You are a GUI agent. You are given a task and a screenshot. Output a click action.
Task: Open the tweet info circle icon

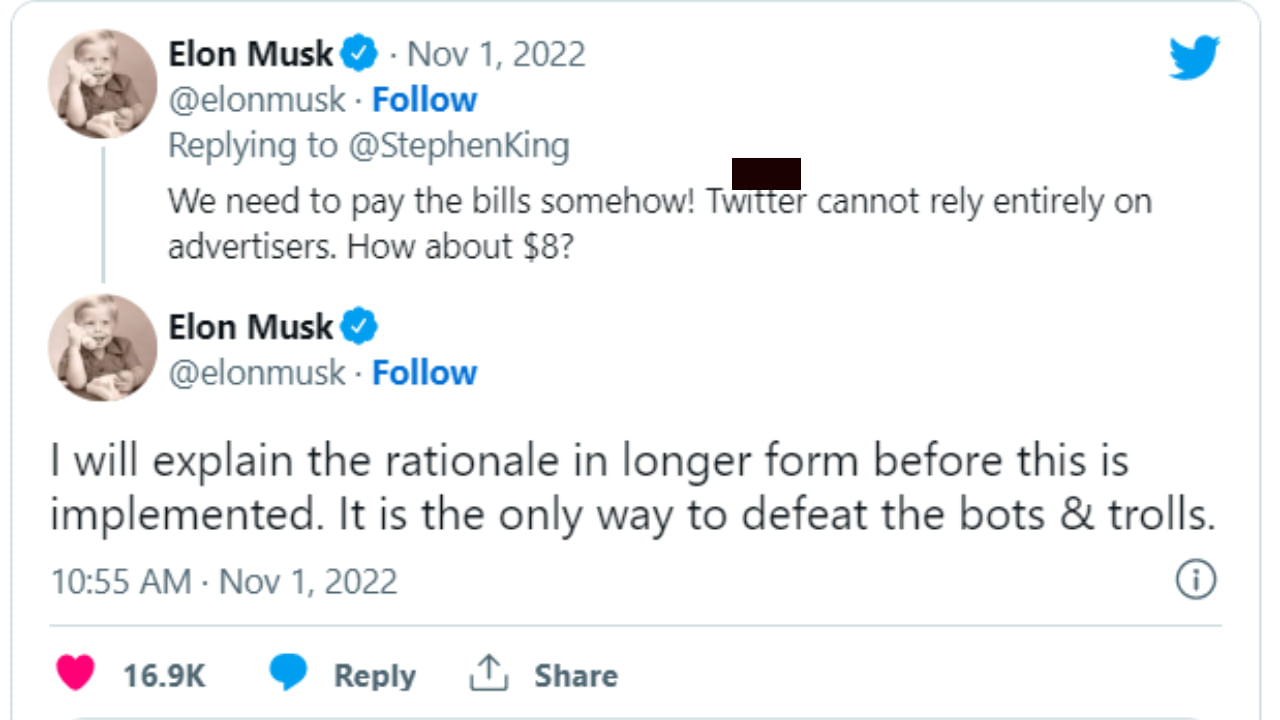tap(1195, 580)
